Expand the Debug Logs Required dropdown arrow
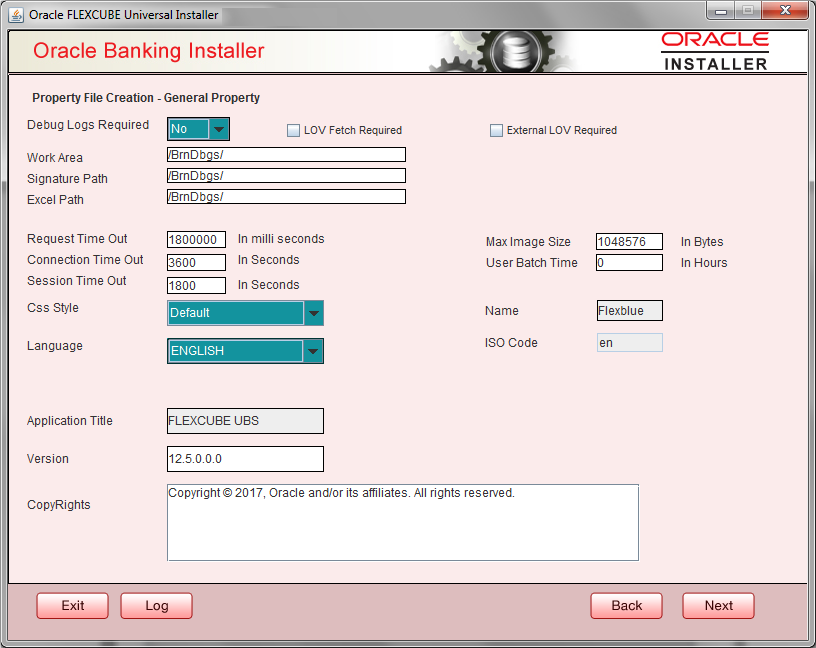 click(x=221, y=129)
